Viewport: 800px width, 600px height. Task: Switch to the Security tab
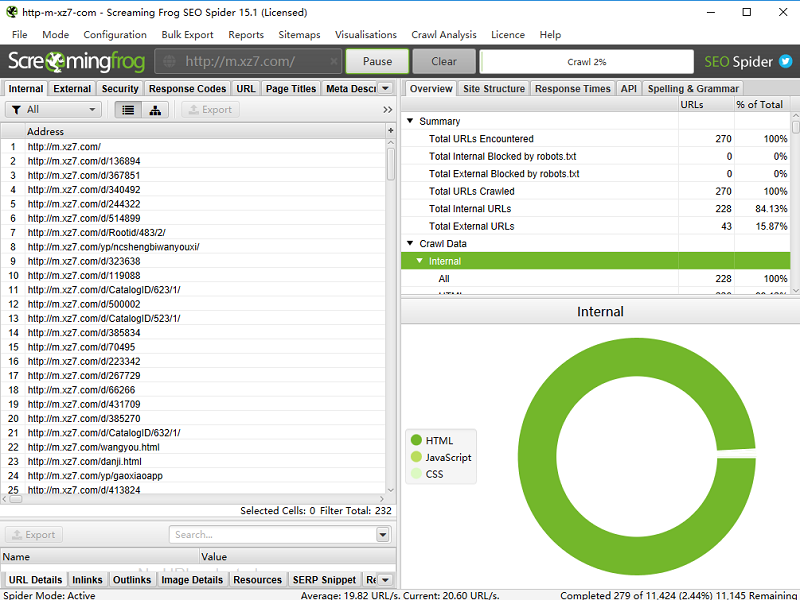click(x=120, y=88)
